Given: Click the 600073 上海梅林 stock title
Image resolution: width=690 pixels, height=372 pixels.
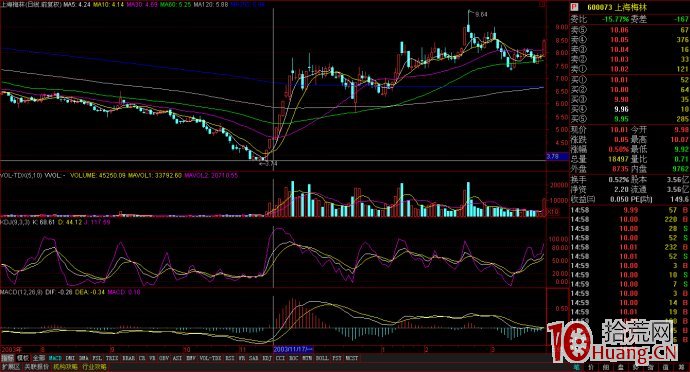Looking at the screenshot, I should 611,7.
